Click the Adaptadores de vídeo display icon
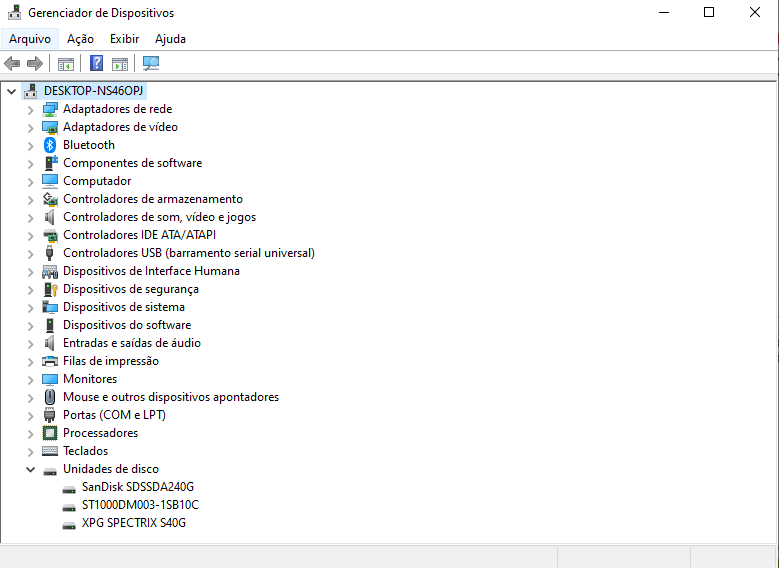Screen dimensions: 779x568 point(50,127)
